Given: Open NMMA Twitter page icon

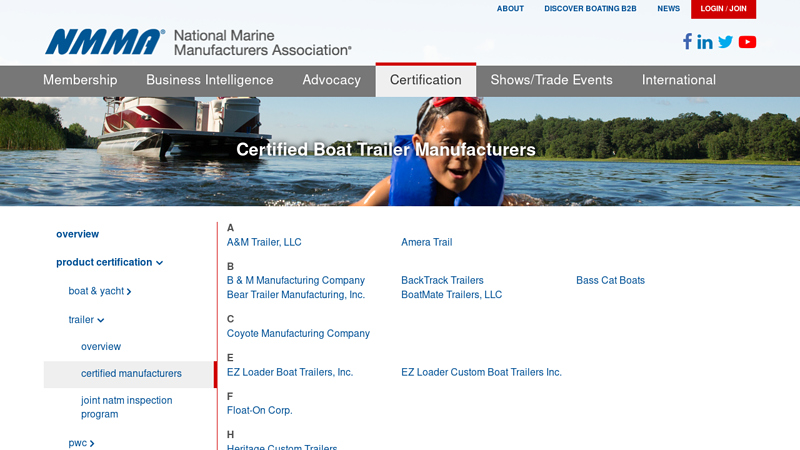Looking at the screenshot, I should pos(726,42).
